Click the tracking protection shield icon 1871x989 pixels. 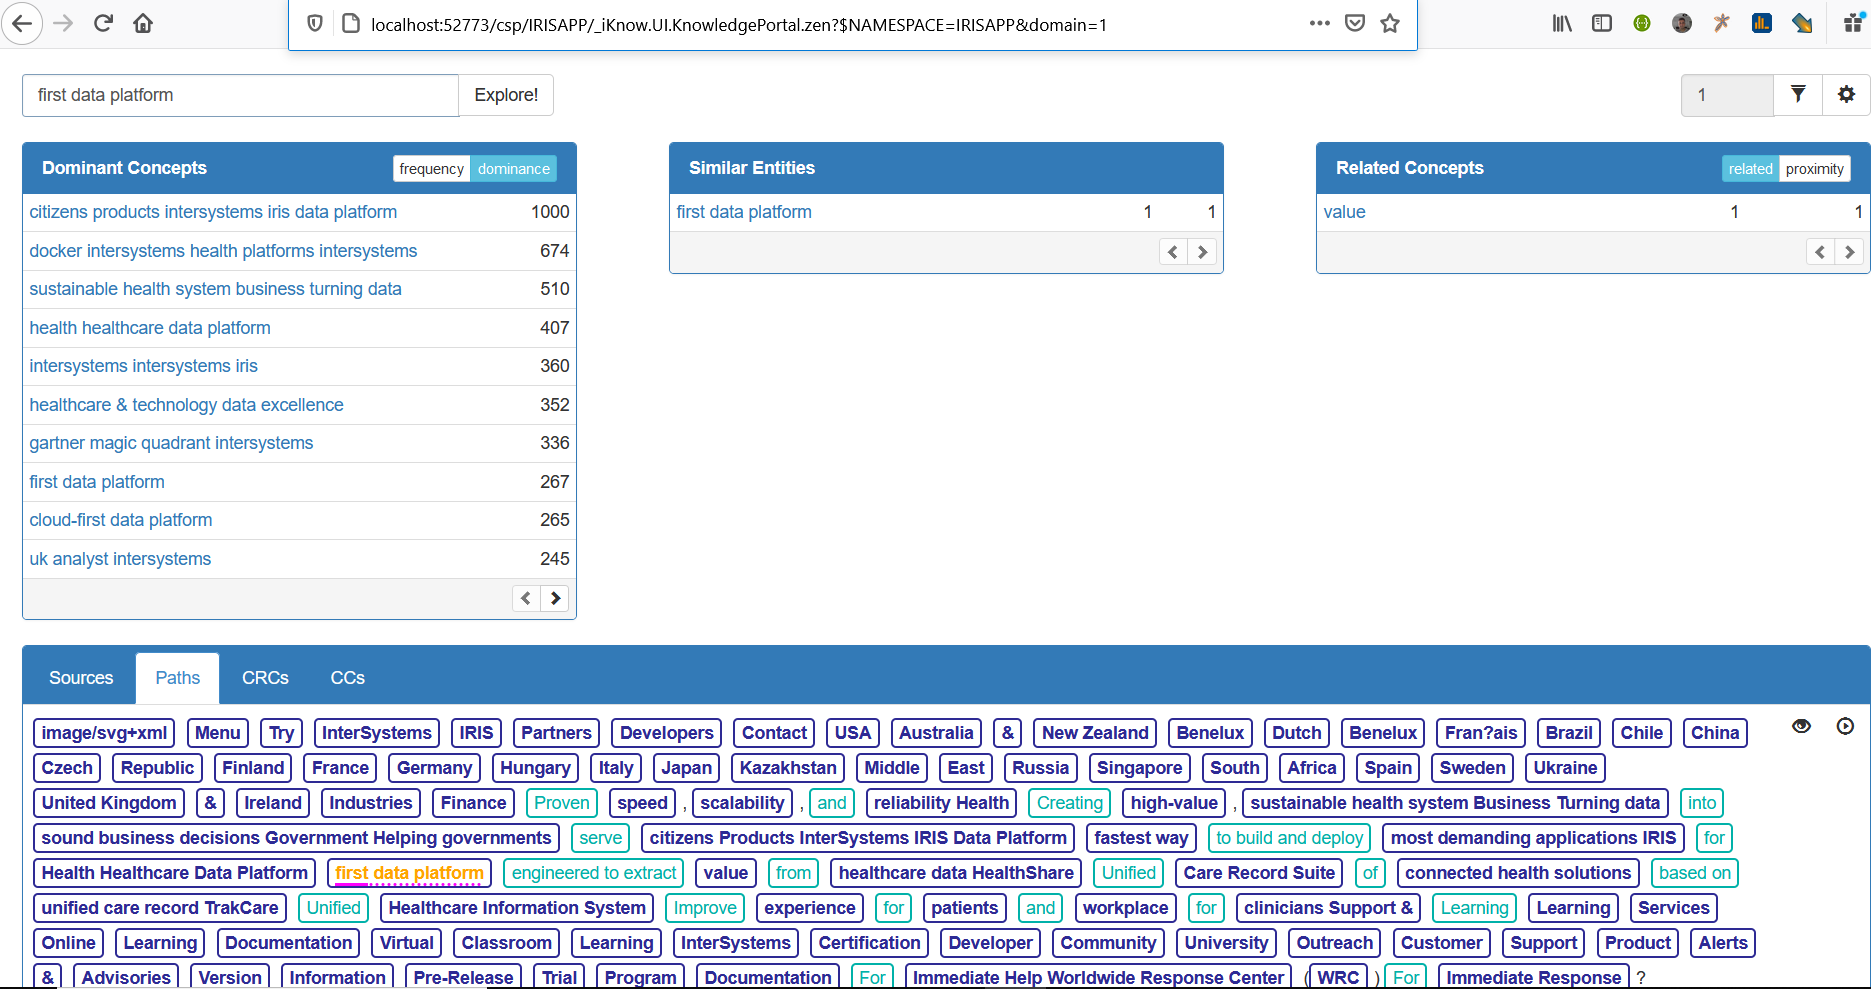(x=315, y=24)
